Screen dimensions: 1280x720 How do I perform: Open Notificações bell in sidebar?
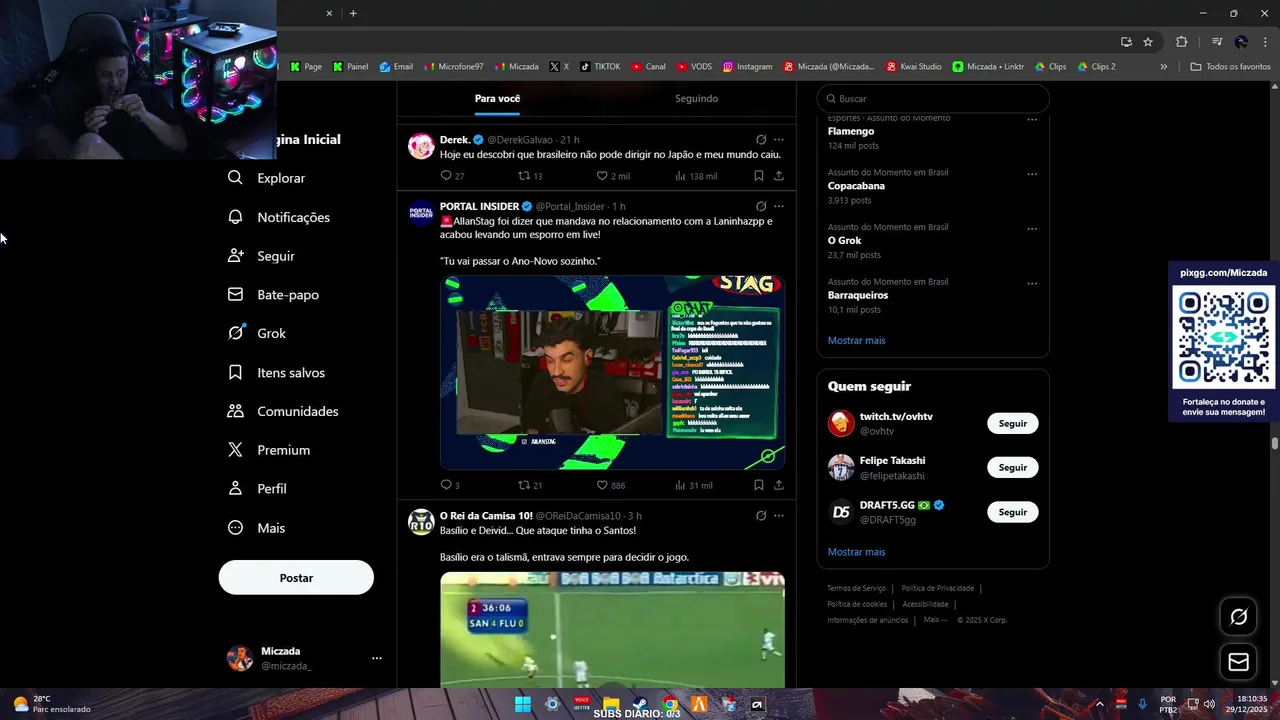pyautogui.click(x=278, y=217)
